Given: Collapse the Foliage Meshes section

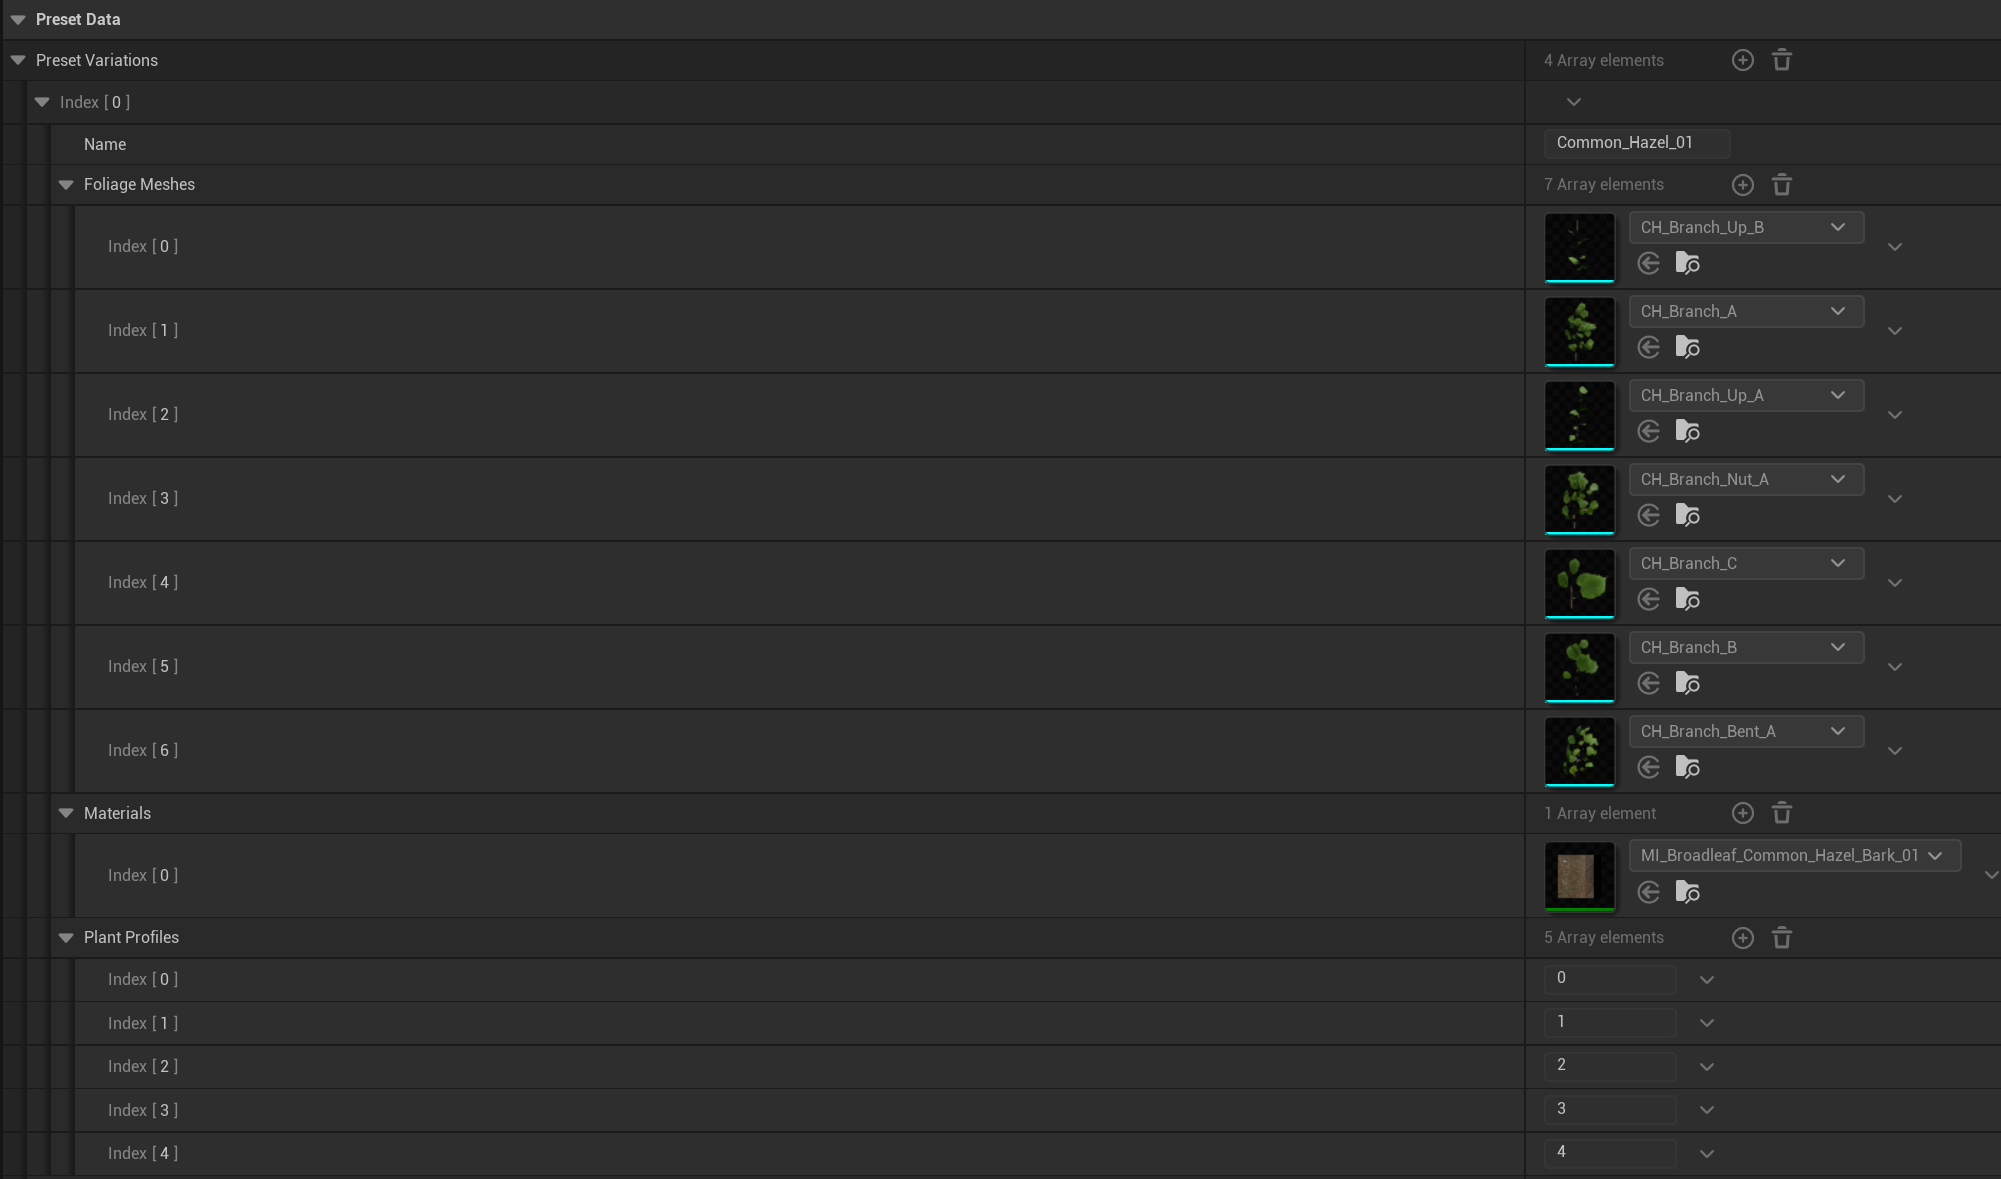Looking at the screenshot, I should 66,185.
